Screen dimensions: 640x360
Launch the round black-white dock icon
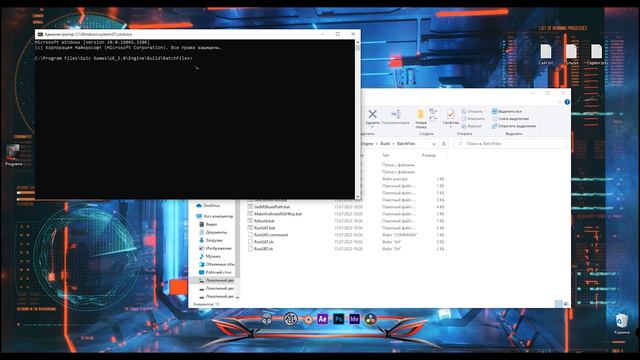291,319
